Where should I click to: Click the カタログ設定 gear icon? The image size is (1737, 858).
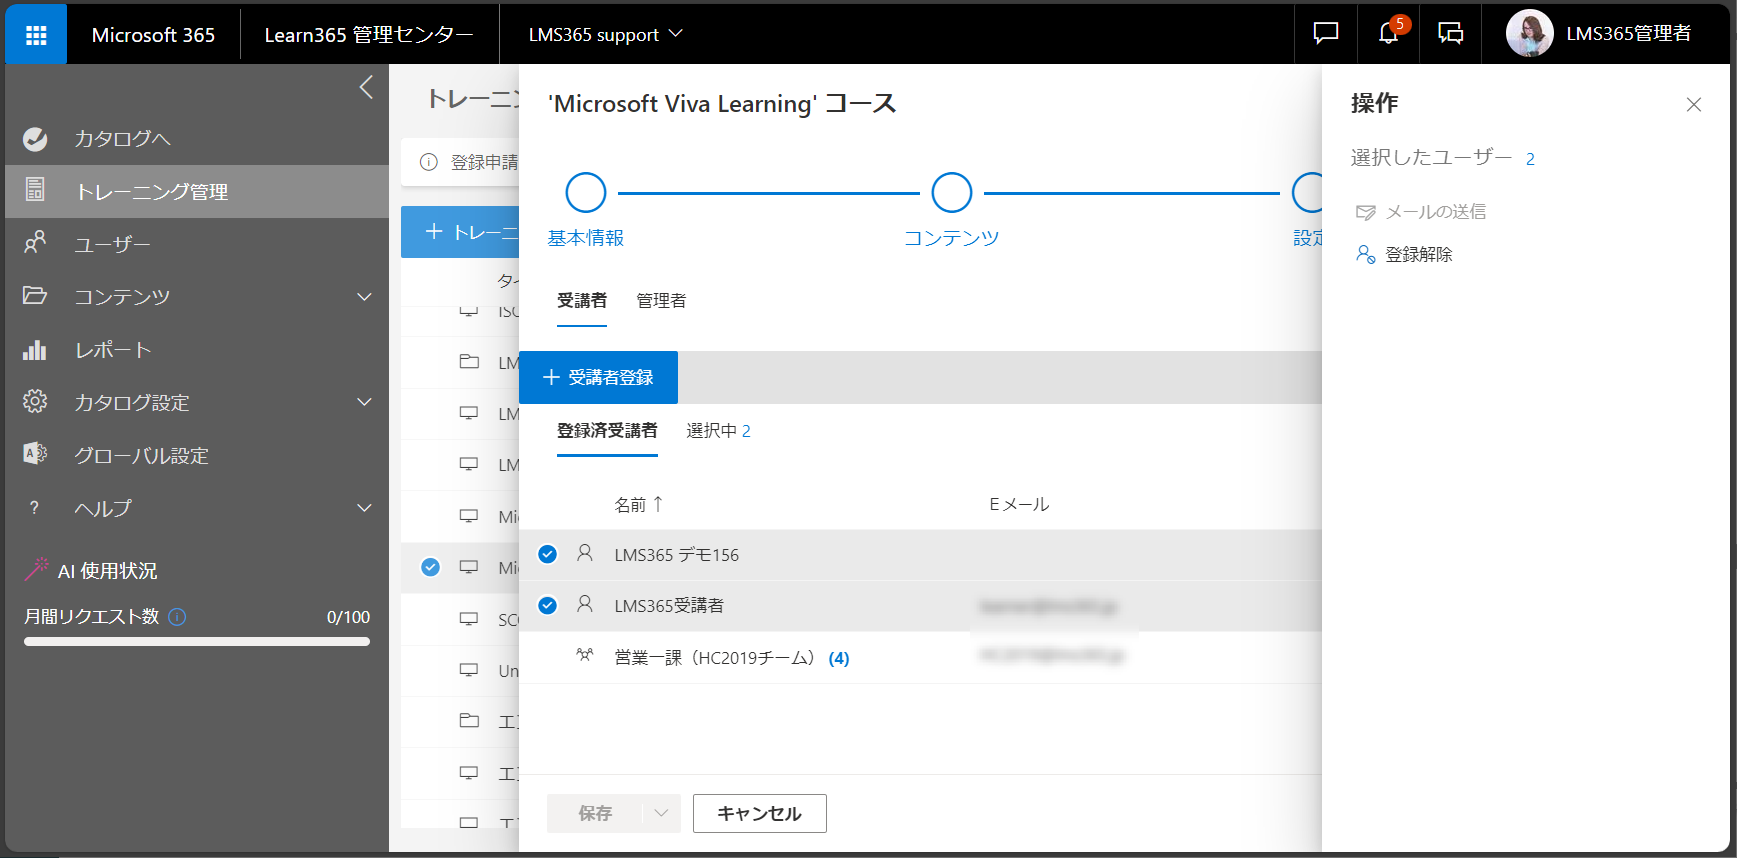[35, 402]
